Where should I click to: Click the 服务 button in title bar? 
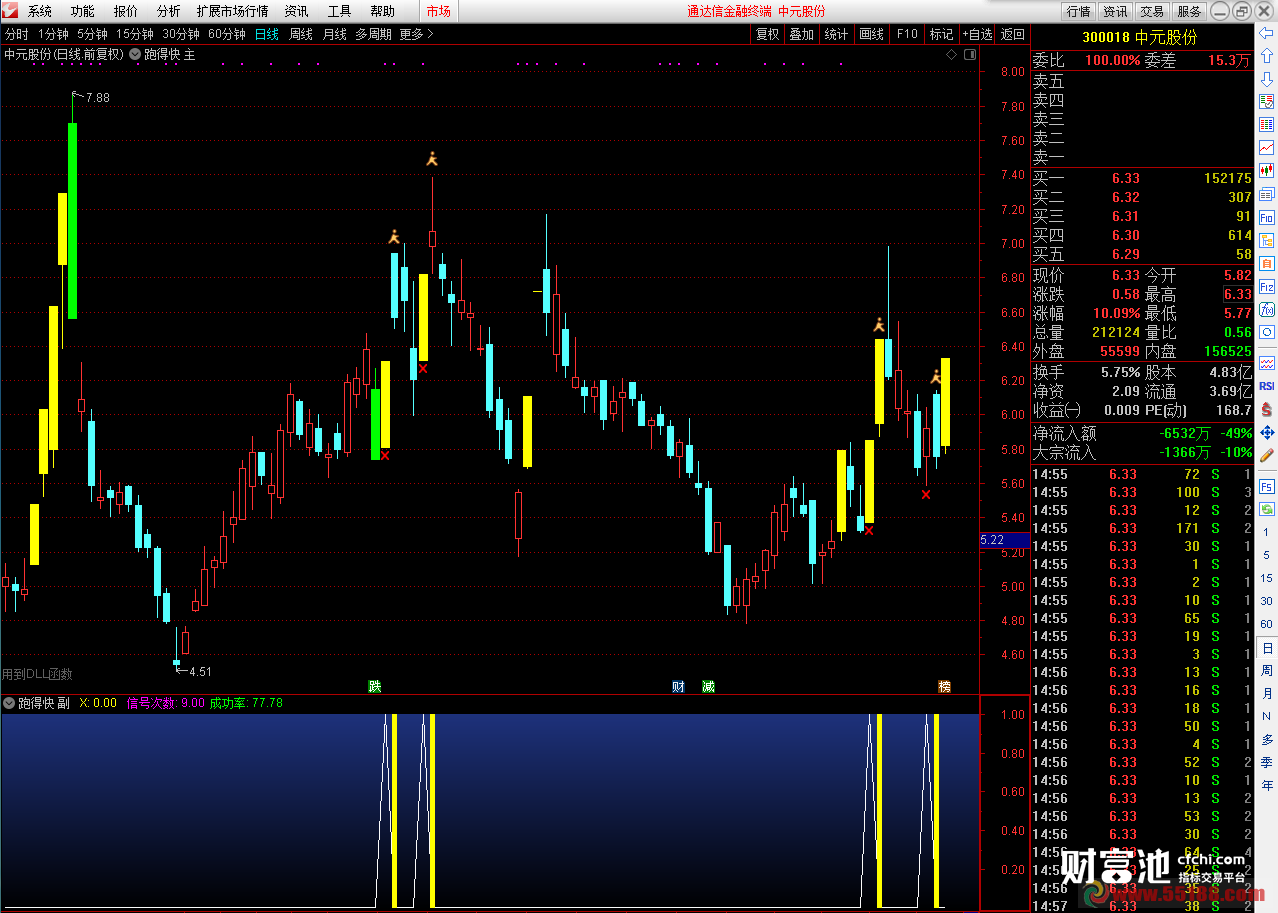pos(1189,11)
